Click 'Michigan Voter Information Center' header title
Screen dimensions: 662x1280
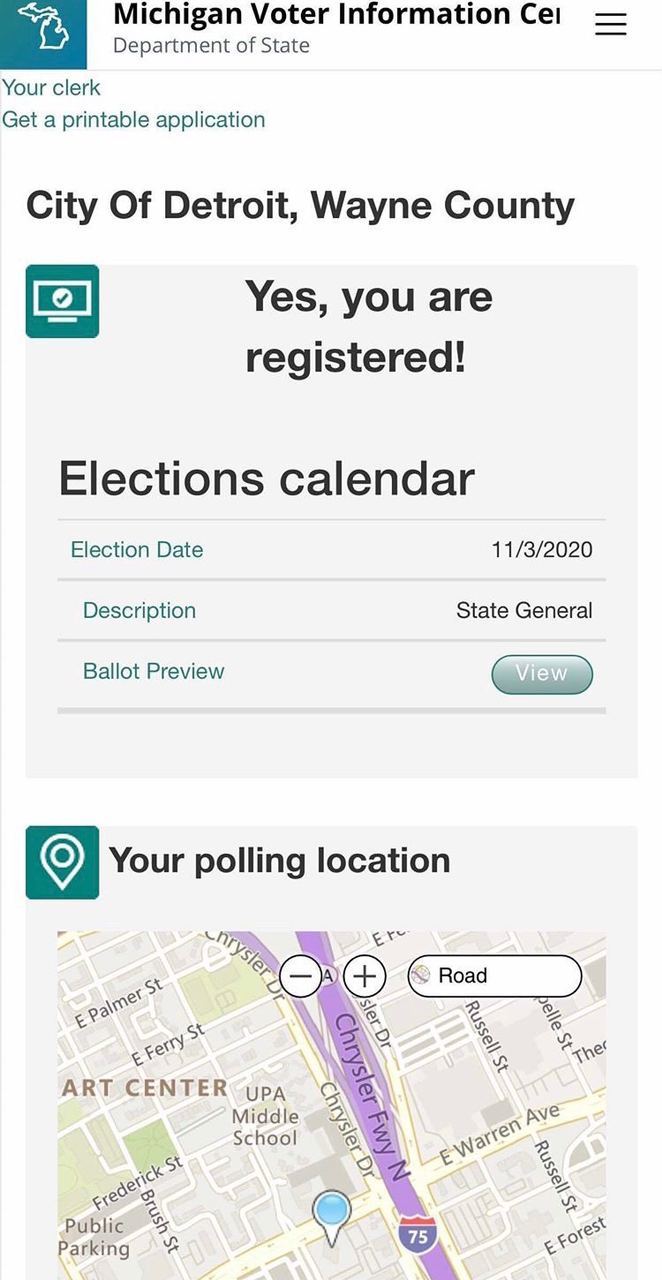[336, 15]
